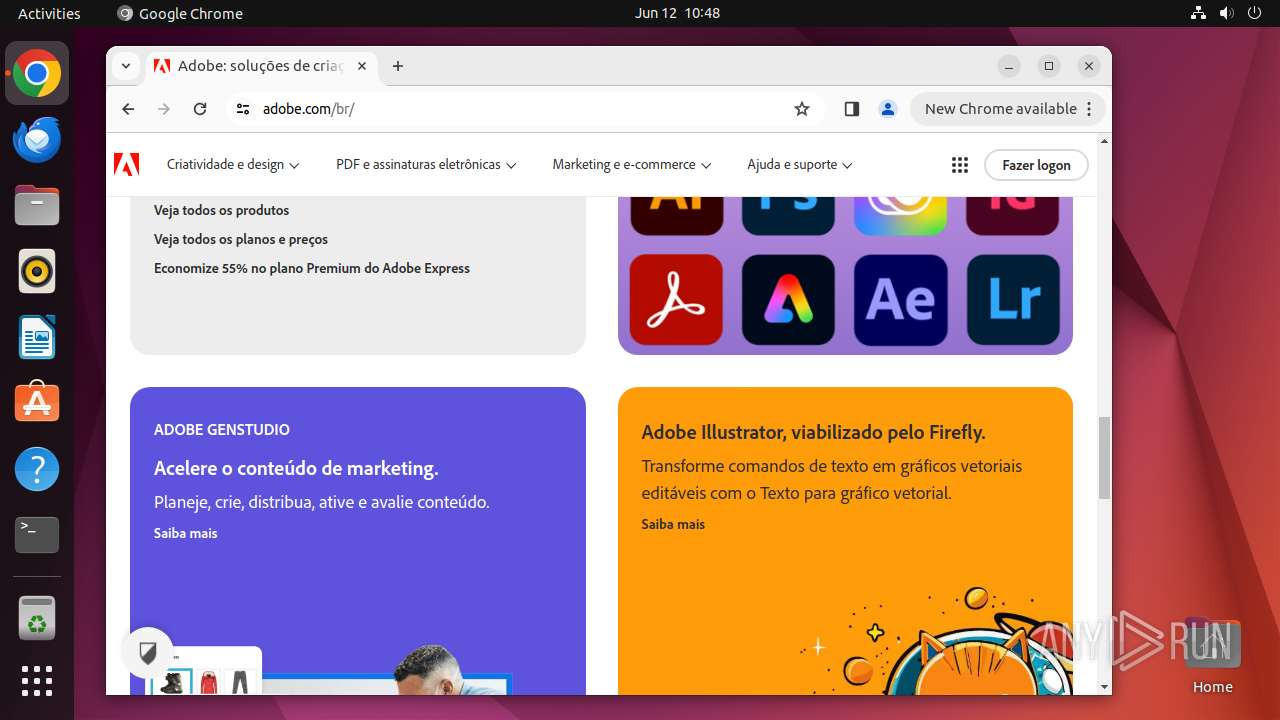
Task: Launch Thunderbird from the dock
Action: click(x=37, y=140)
